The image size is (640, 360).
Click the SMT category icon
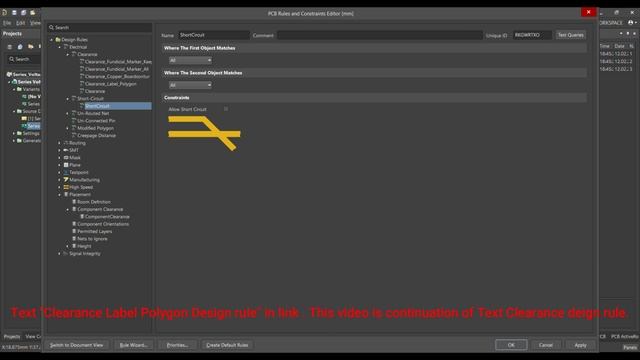click(66, 150)
